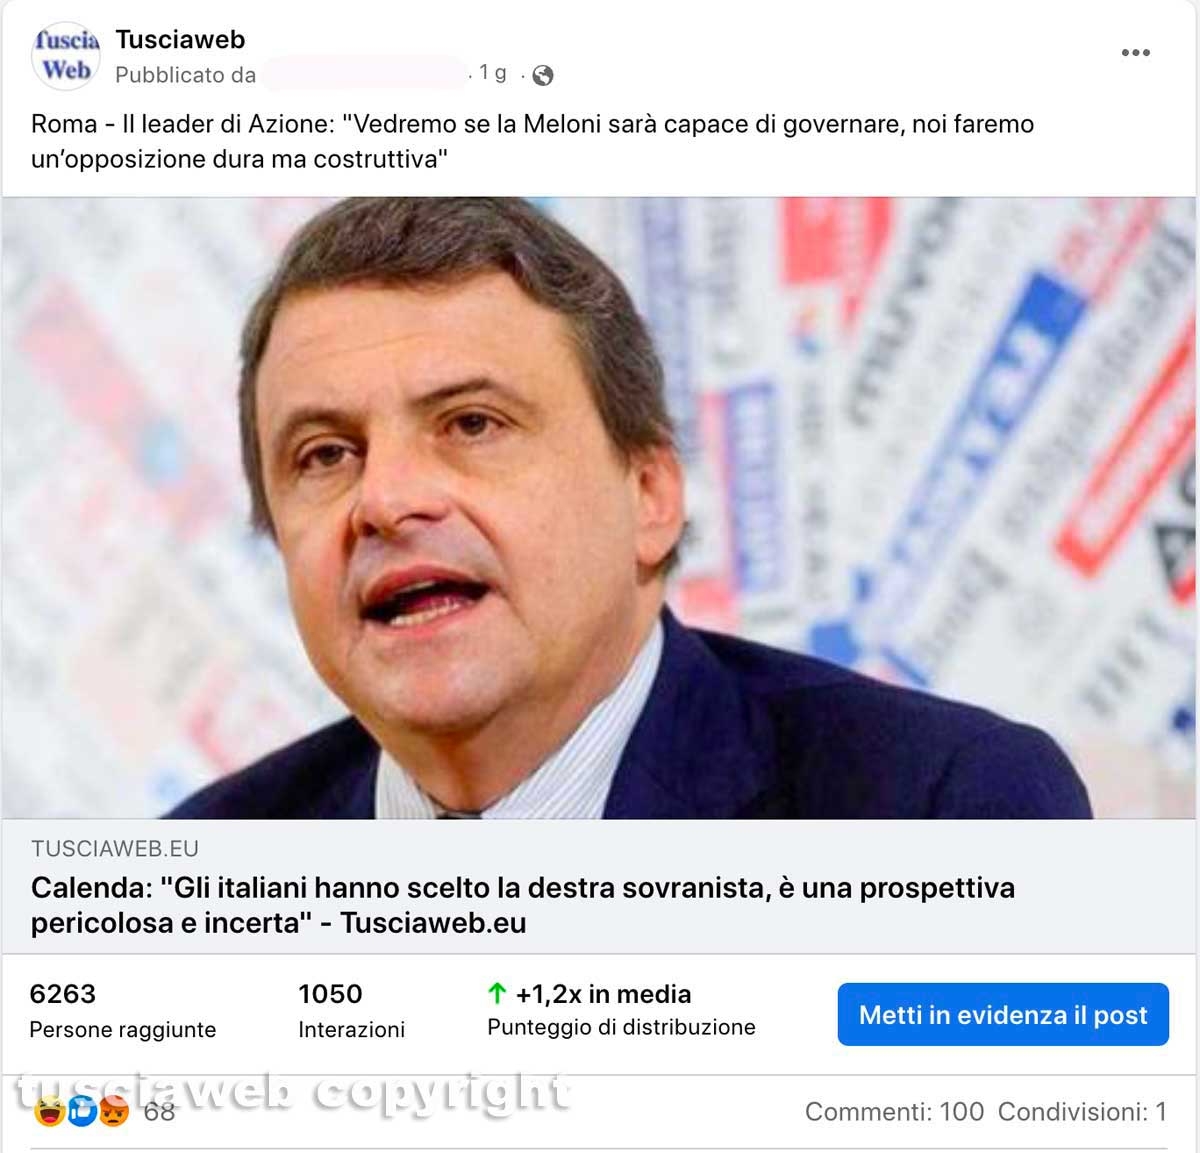Viewport: 1200px width, 1153px height.
Task: Click the angry reaction emoji
Action: tap(115, 1111)
